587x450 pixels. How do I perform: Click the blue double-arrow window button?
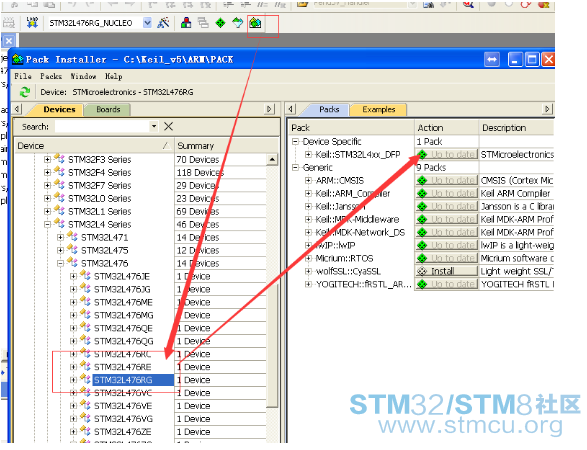tap(492, 60)
